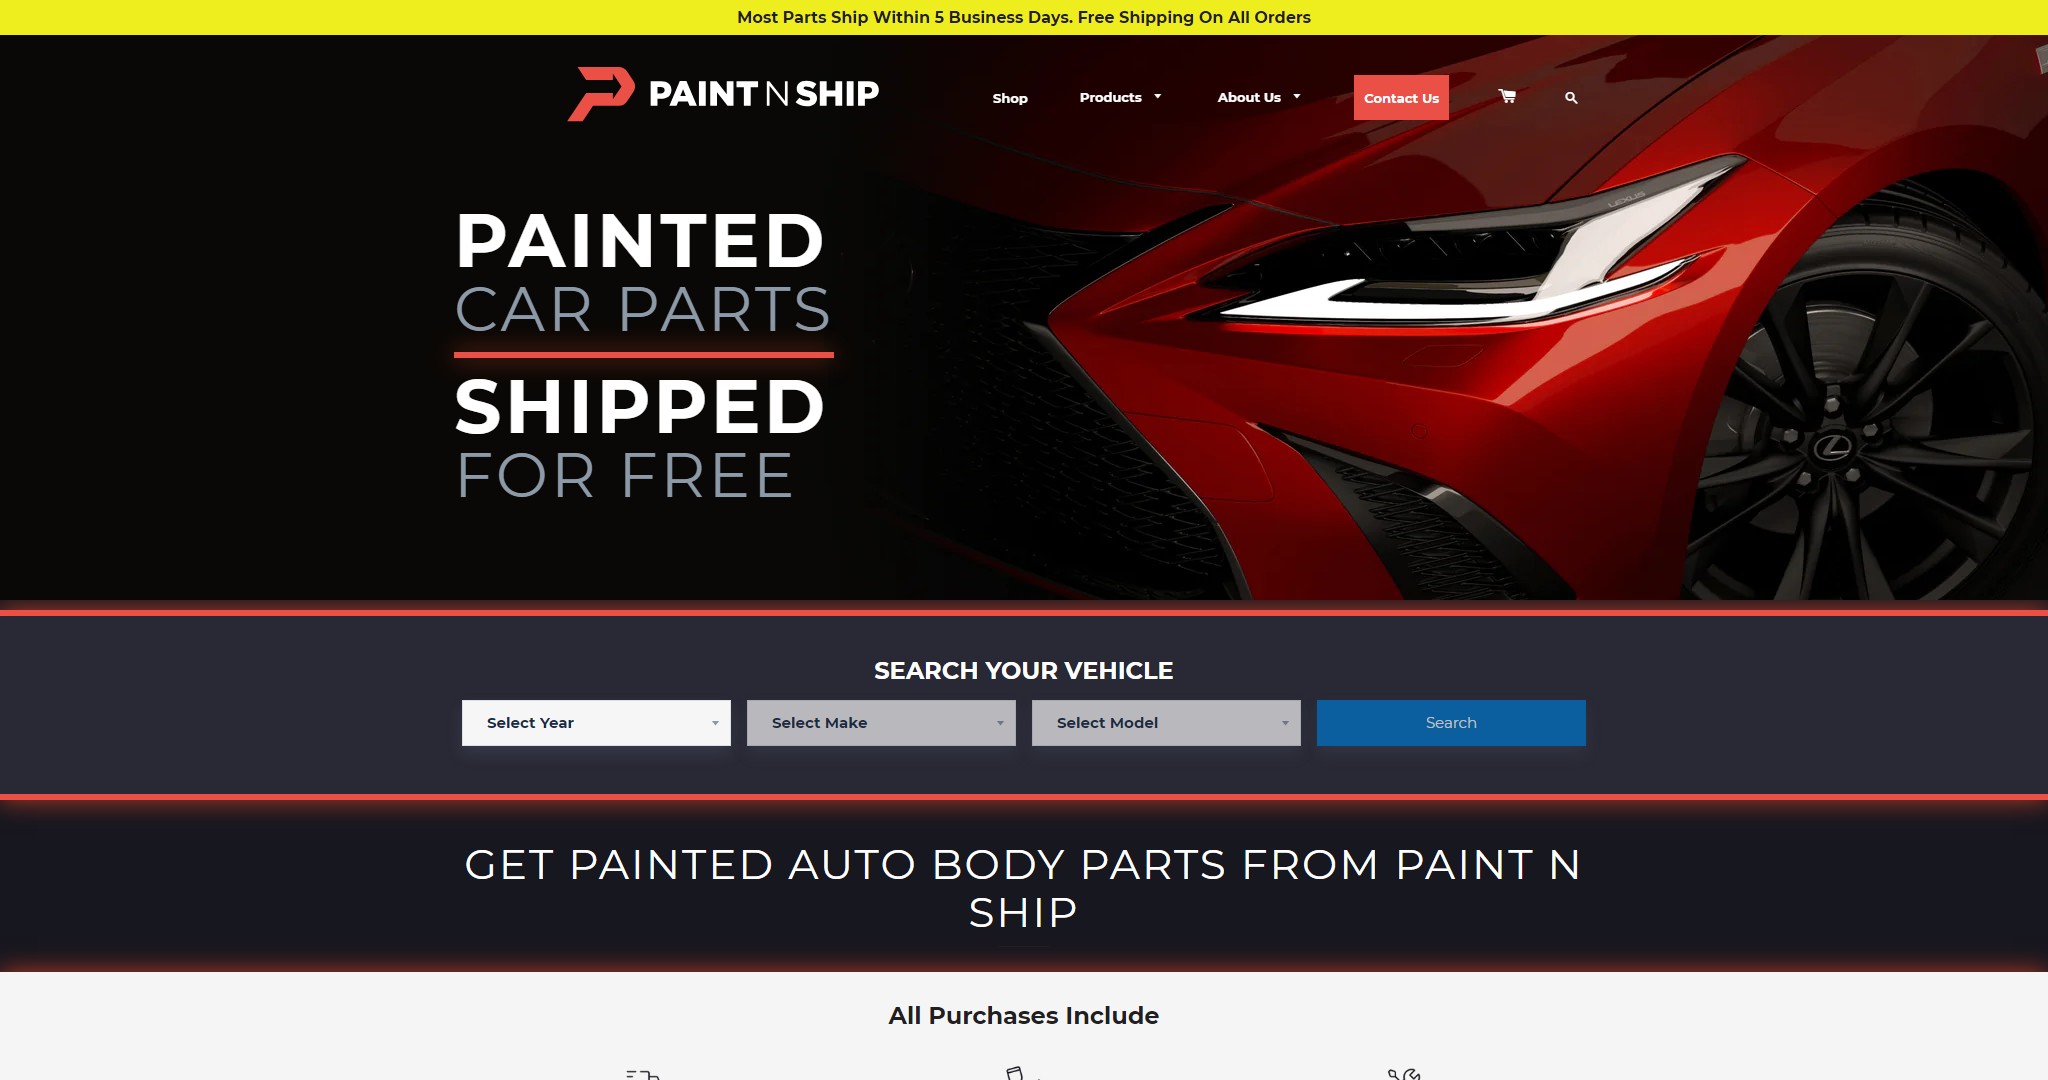Click the red P logo icon
The image size is (2048, 1080).
pyautogui.click(x=601, y=94)
